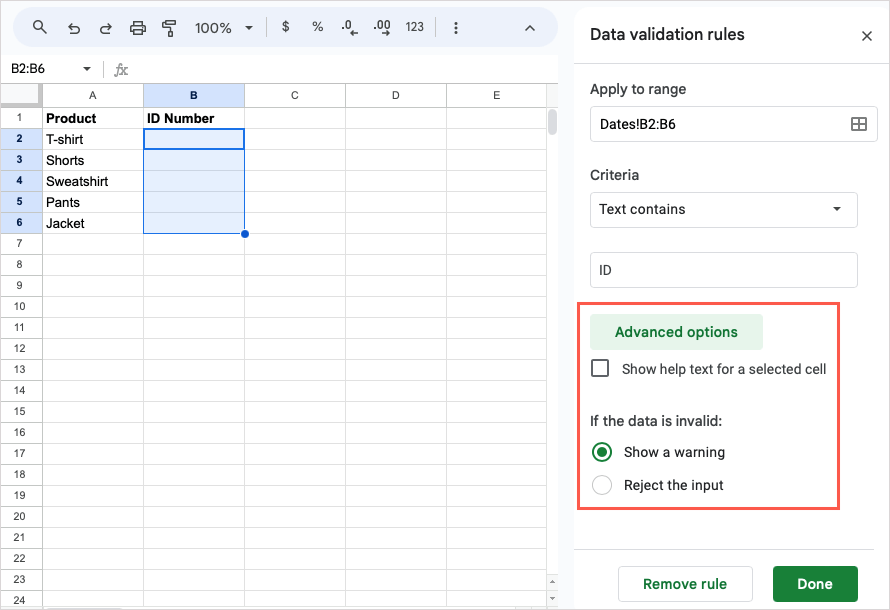Click the Done button

(x=815, y=584)
